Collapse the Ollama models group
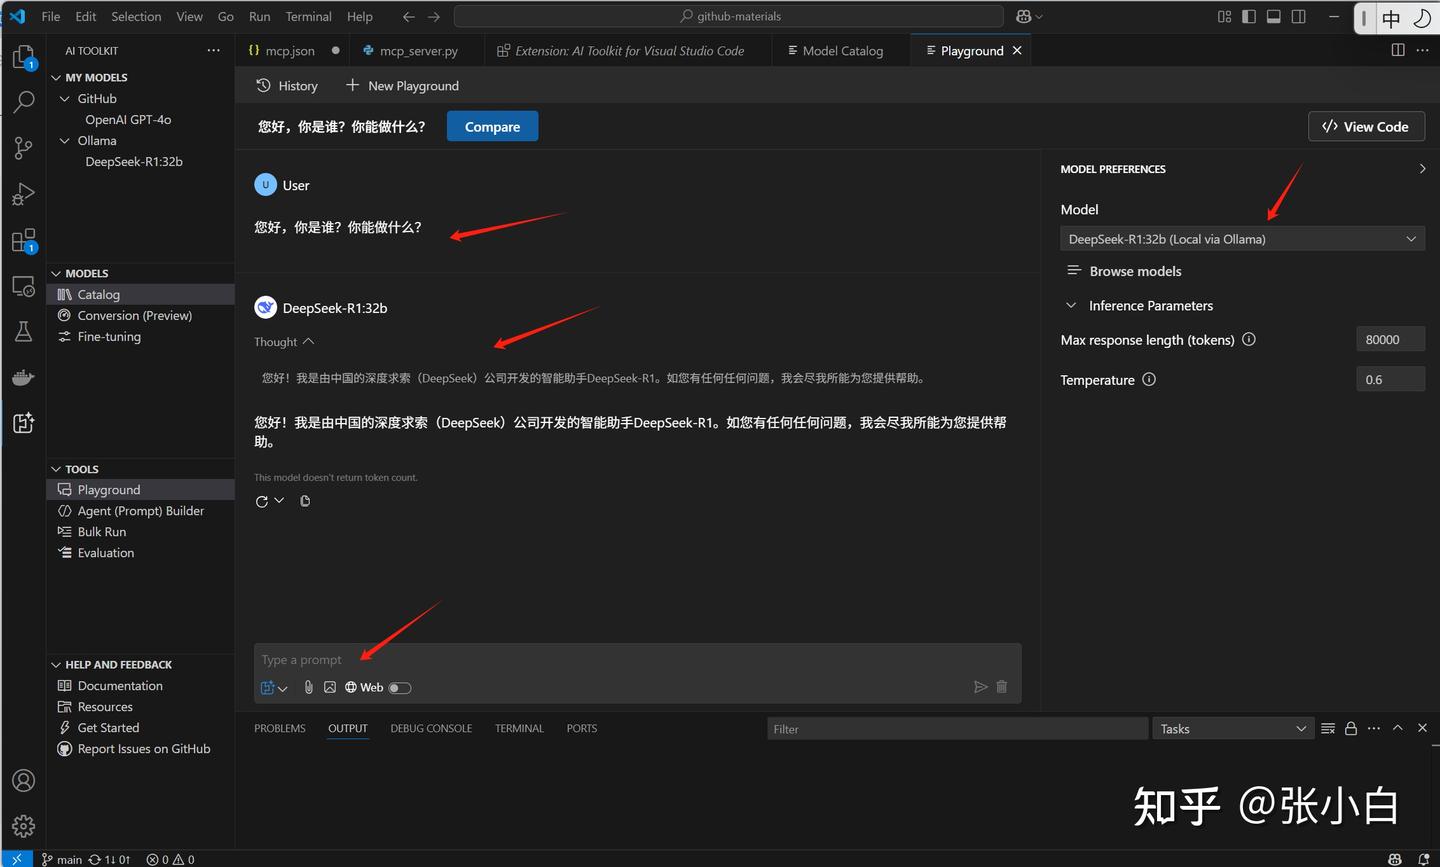 [65, 141]
